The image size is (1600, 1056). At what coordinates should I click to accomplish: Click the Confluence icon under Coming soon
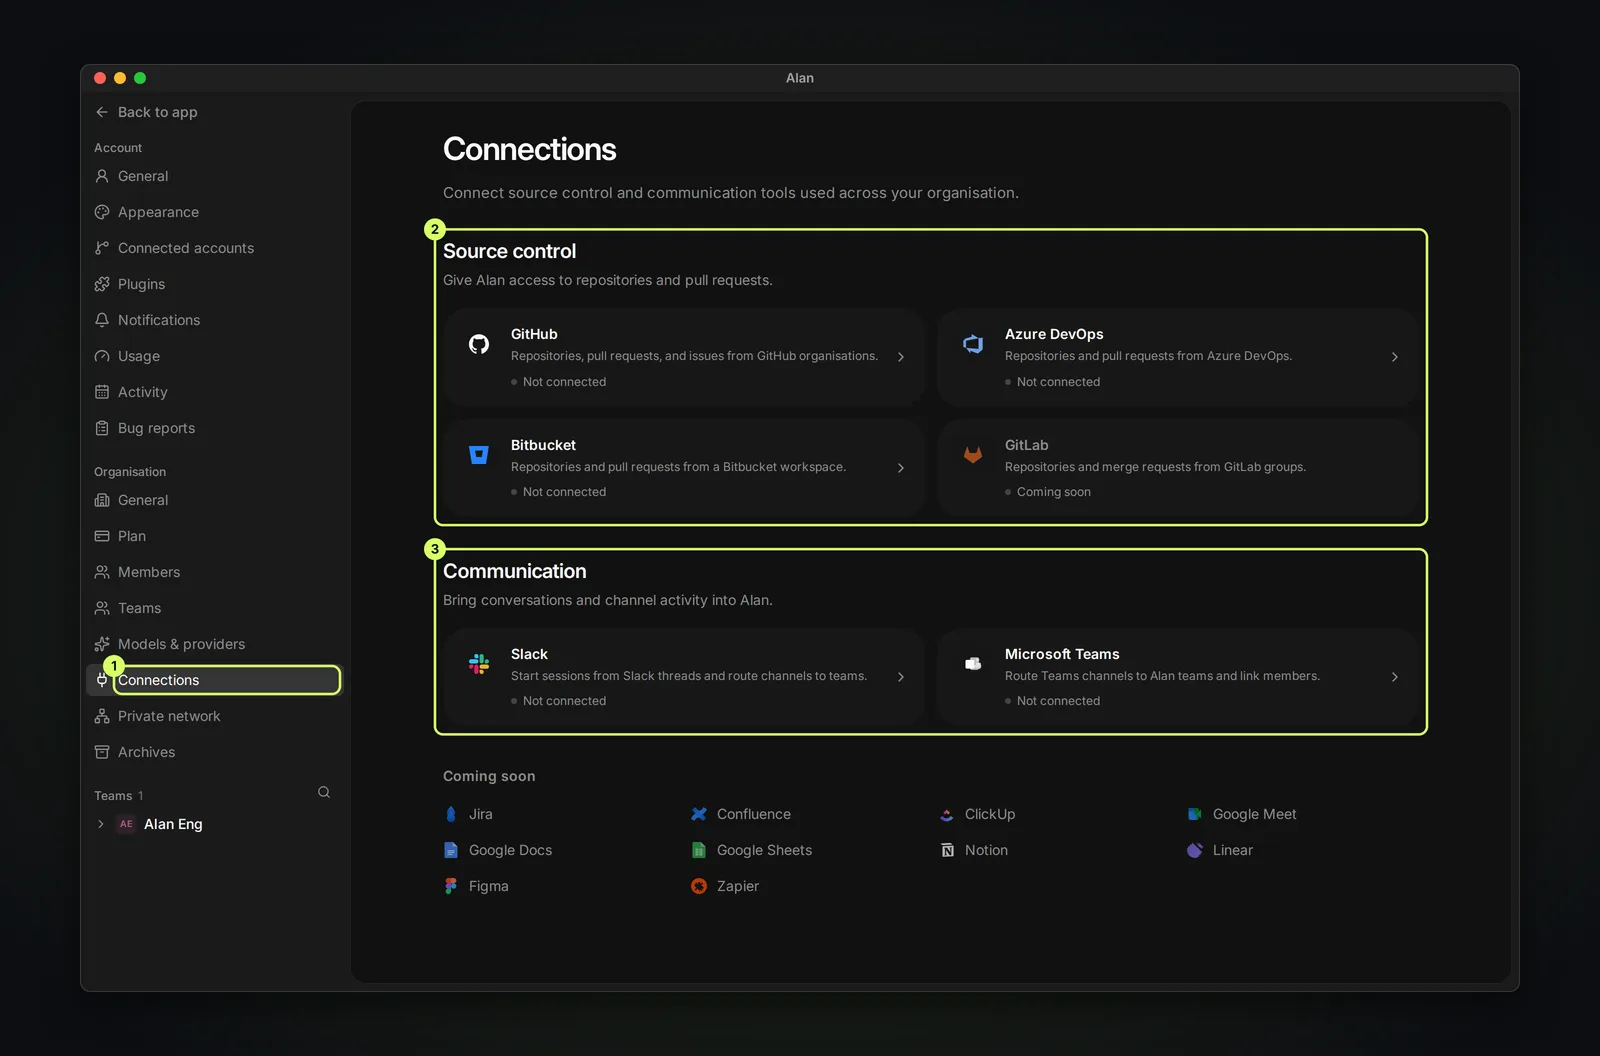tap(699, 814)
